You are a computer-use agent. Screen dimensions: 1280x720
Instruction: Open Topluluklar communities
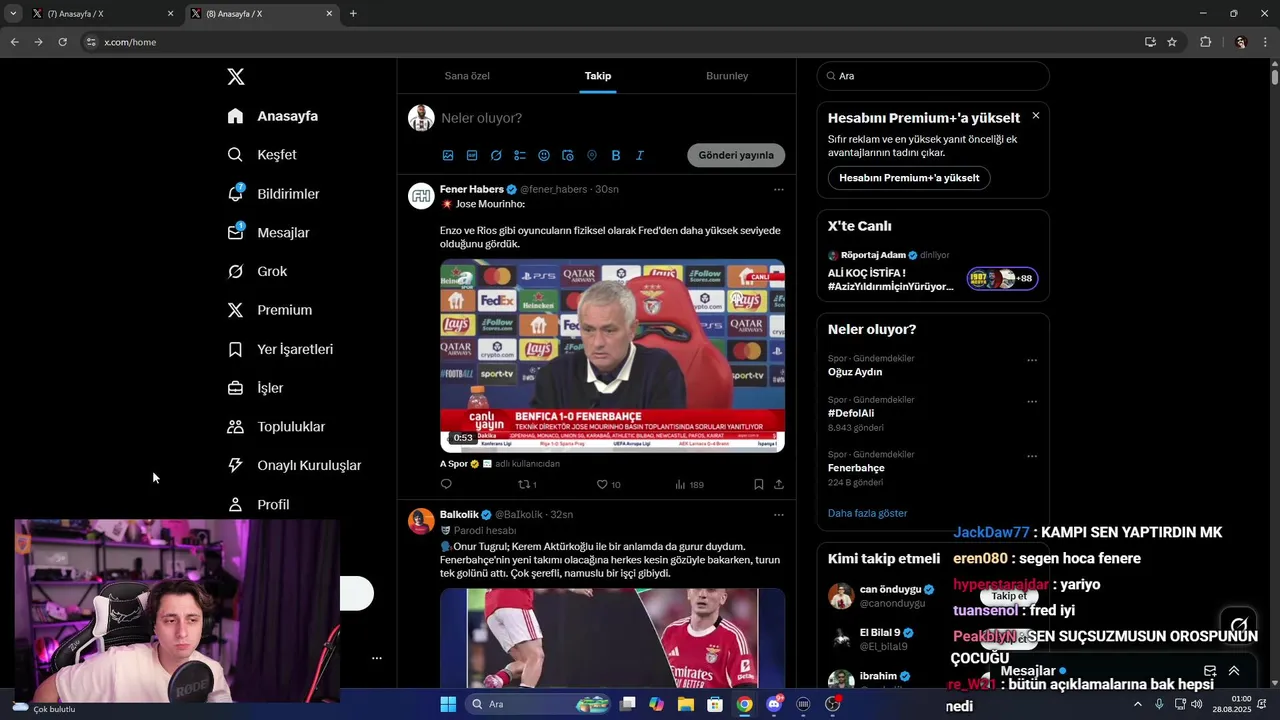coord(276,427)
